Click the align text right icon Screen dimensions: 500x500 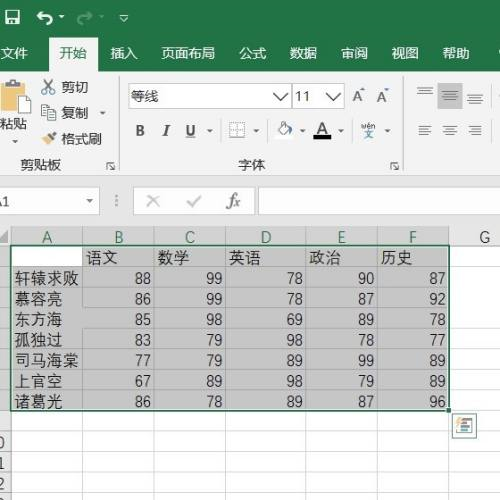(x=475, y=130)
